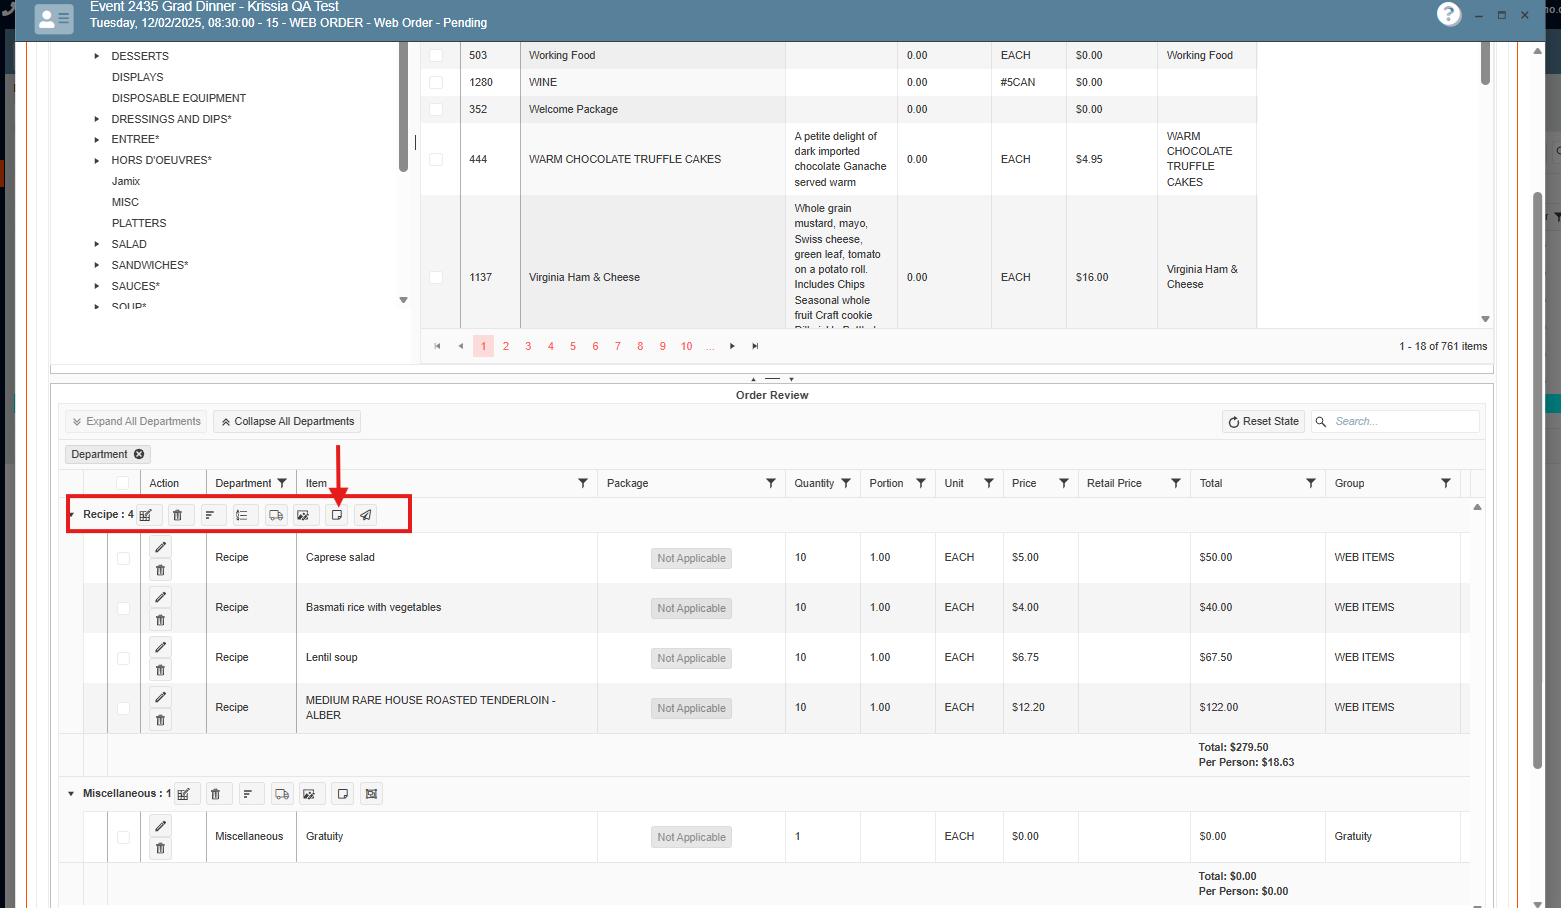The image size is (1561, 908).
Task: Select the Gratuity row checkbox
Action: (123, 837)
